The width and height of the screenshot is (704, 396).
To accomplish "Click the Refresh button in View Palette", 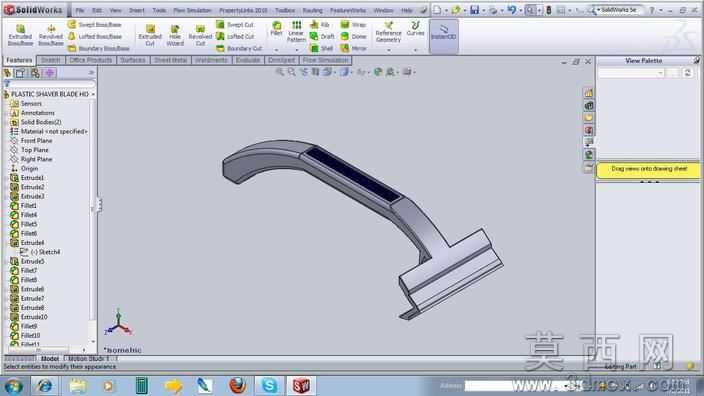I will point(687,73).
